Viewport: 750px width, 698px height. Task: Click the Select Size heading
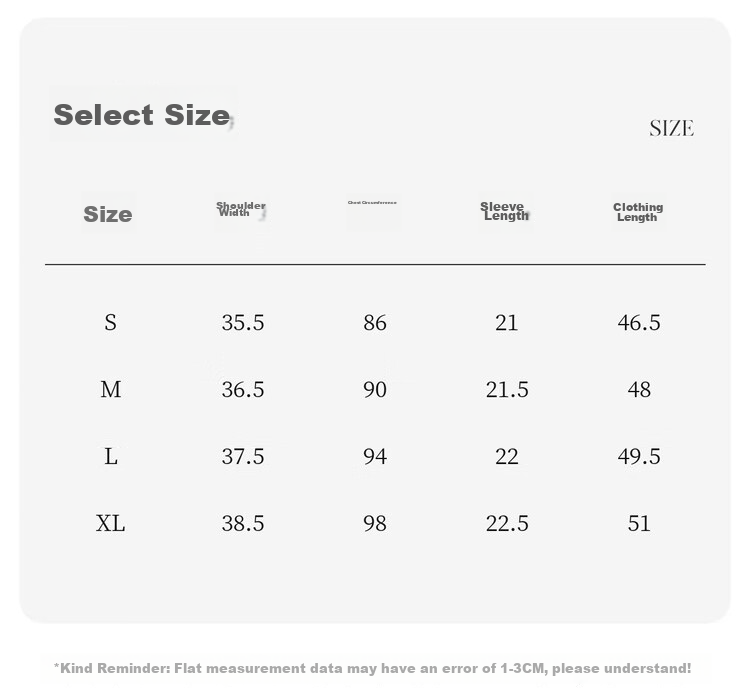(x=142, y=115)
